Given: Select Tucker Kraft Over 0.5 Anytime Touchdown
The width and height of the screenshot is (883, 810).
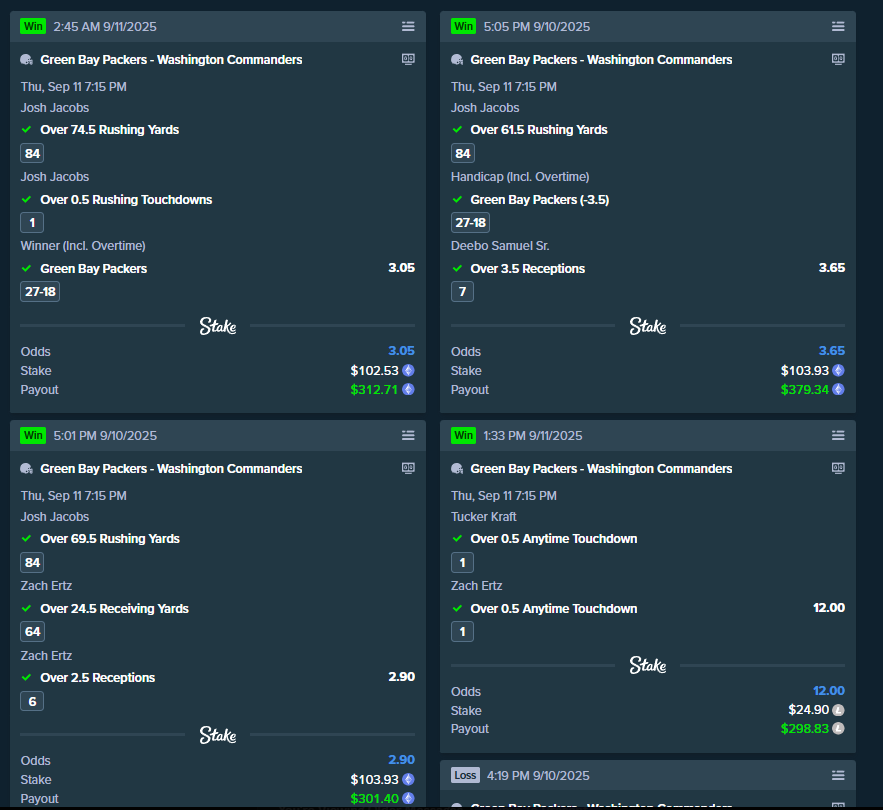Looking at the screenshot, I should tap(554, 538).
